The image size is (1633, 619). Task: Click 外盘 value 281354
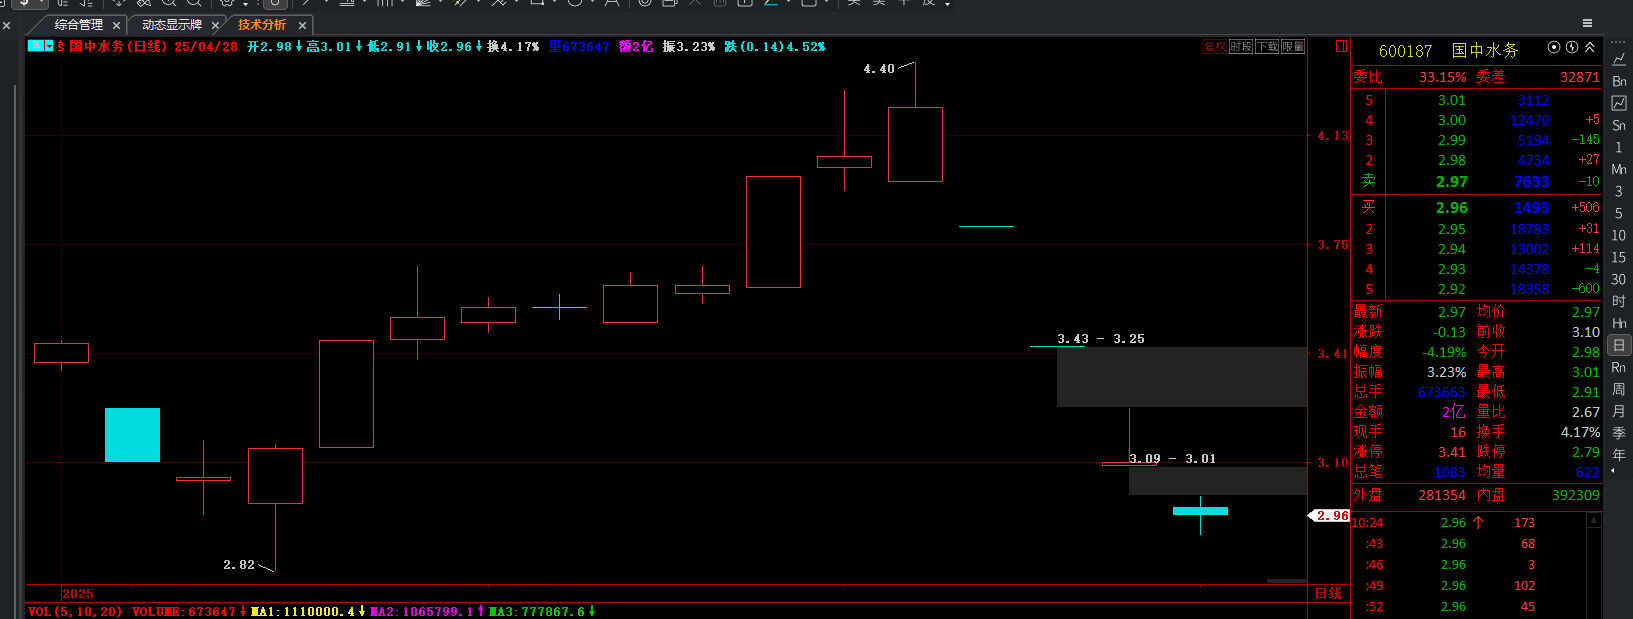[1442, 495]
